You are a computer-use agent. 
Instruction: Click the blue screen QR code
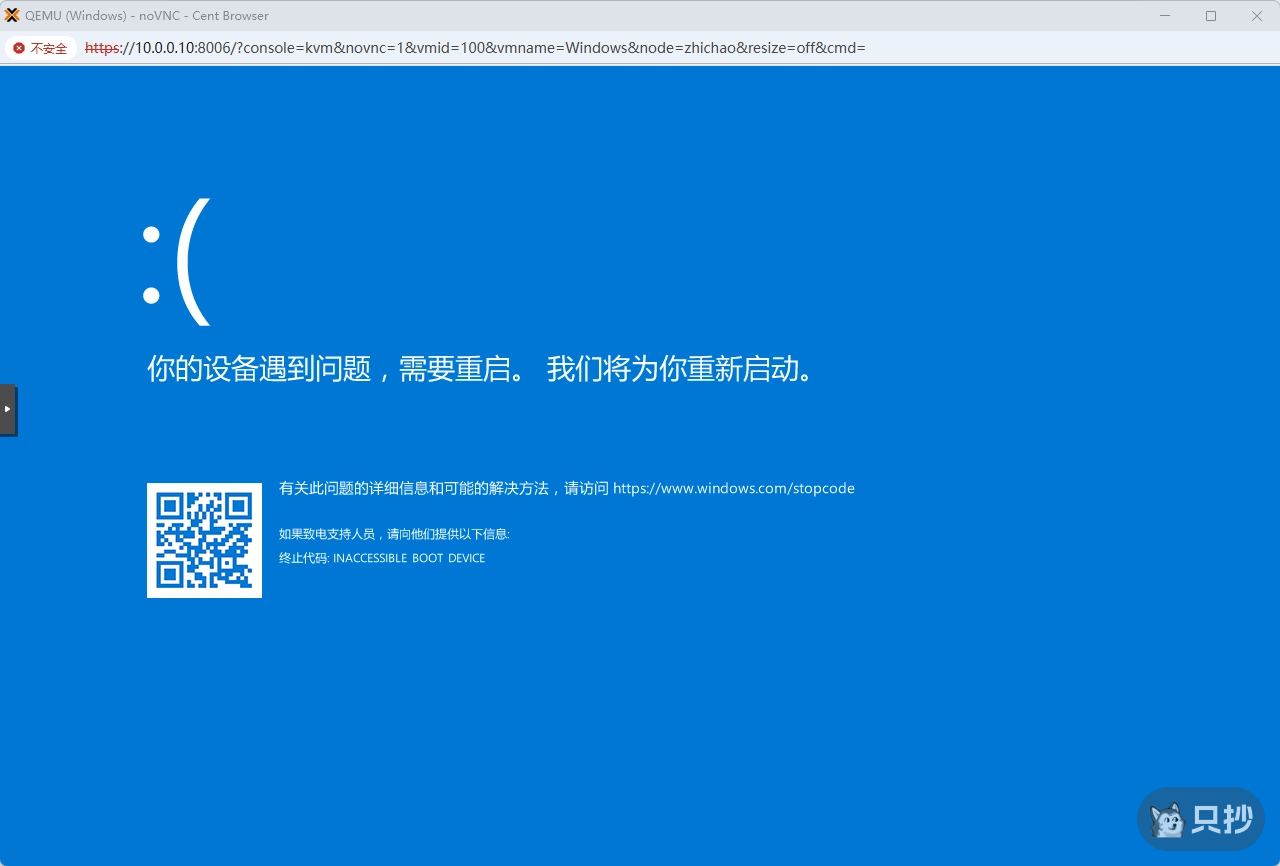pos(204,540)
